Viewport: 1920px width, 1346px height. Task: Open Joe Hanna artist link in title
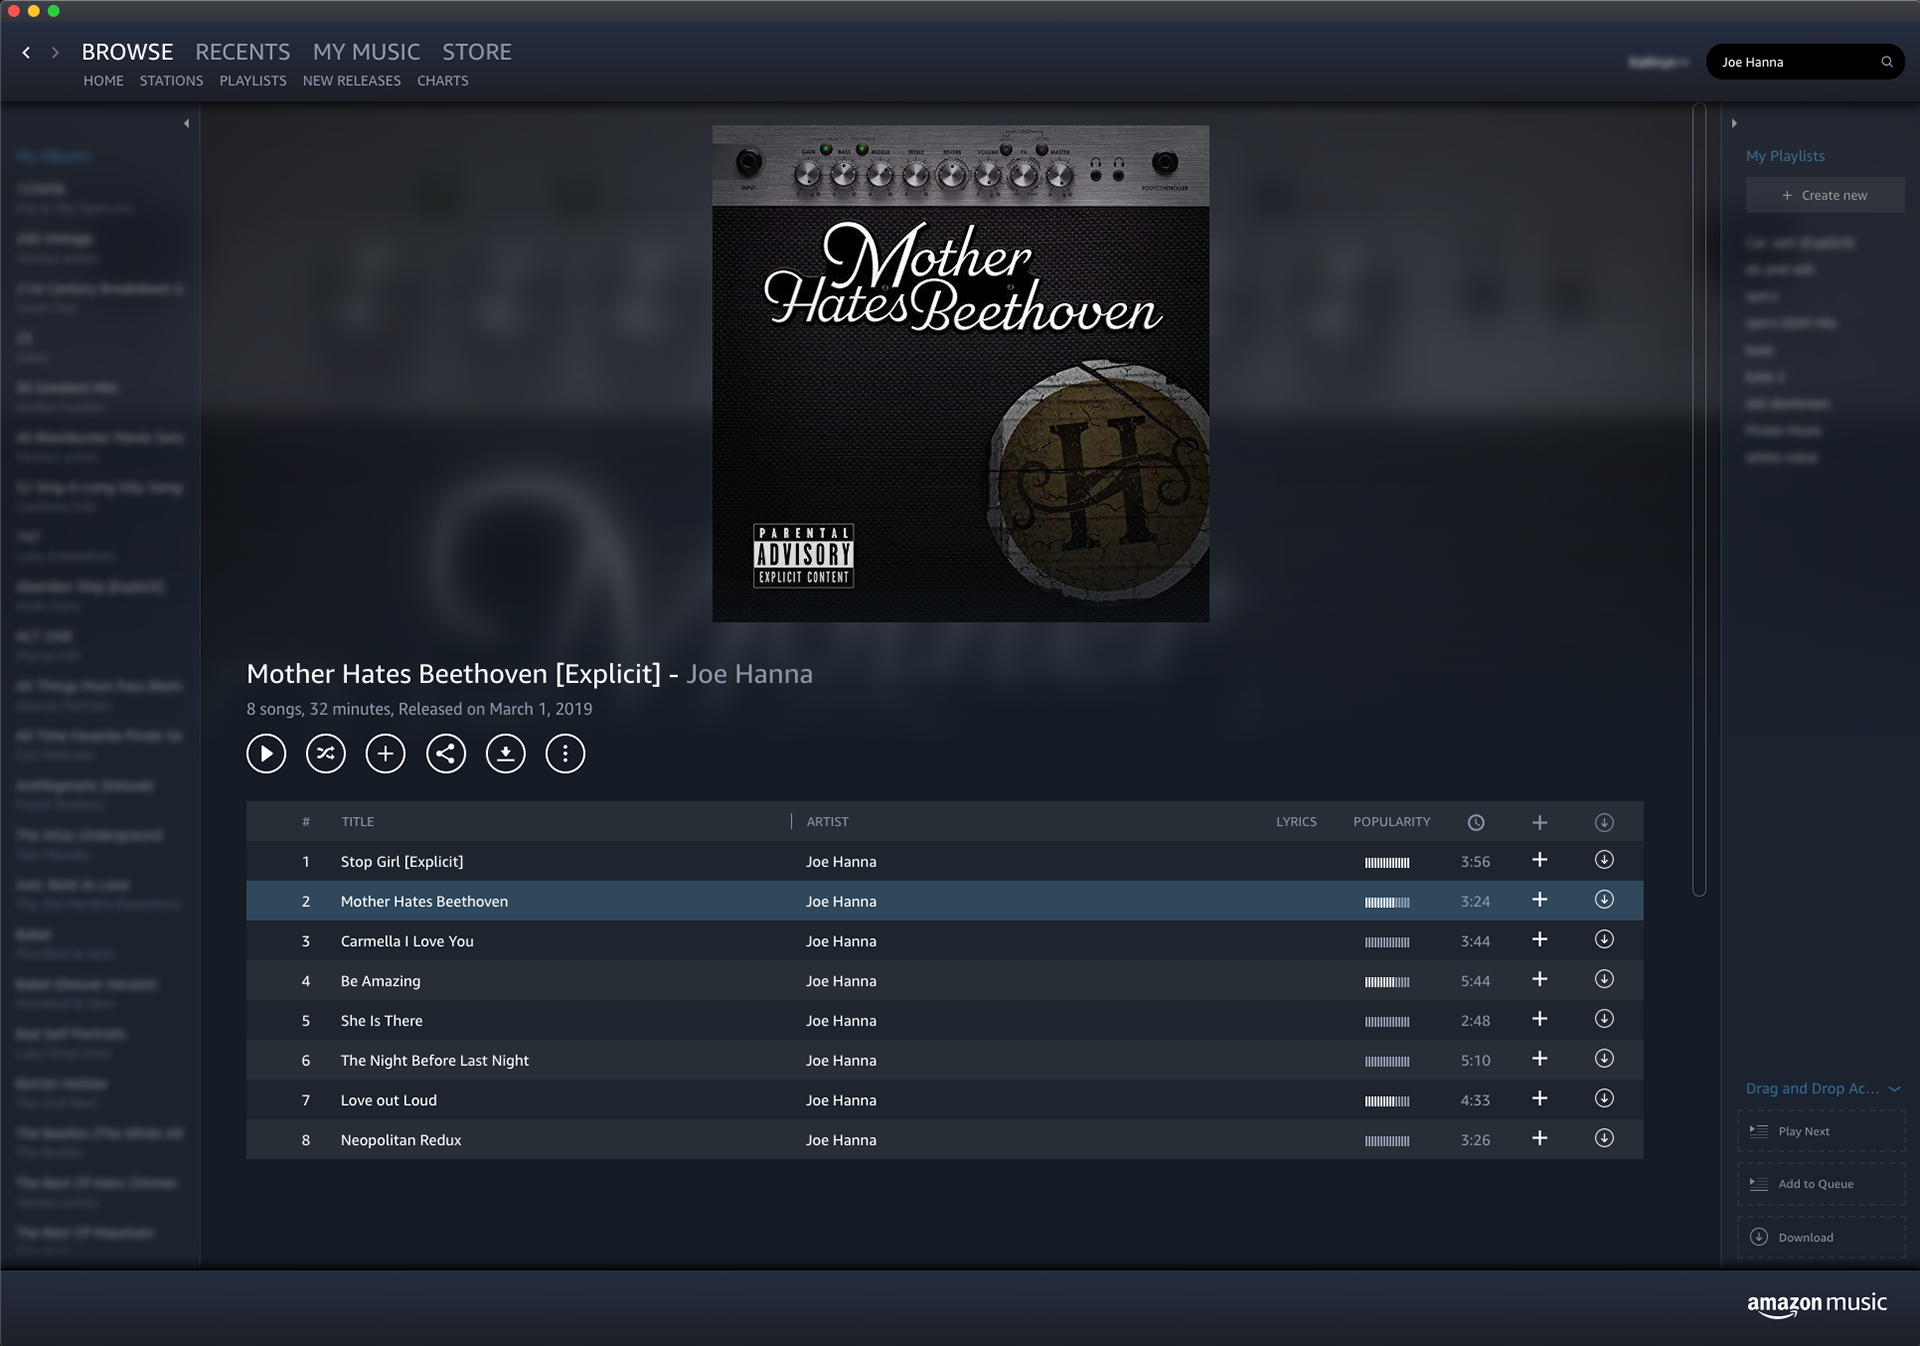pos(749,674)
